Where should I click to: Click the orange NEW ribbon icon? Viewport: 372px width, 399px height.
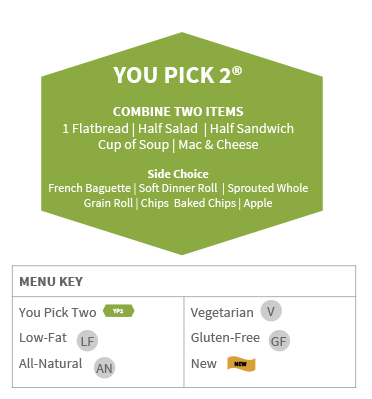click(241, 364)
